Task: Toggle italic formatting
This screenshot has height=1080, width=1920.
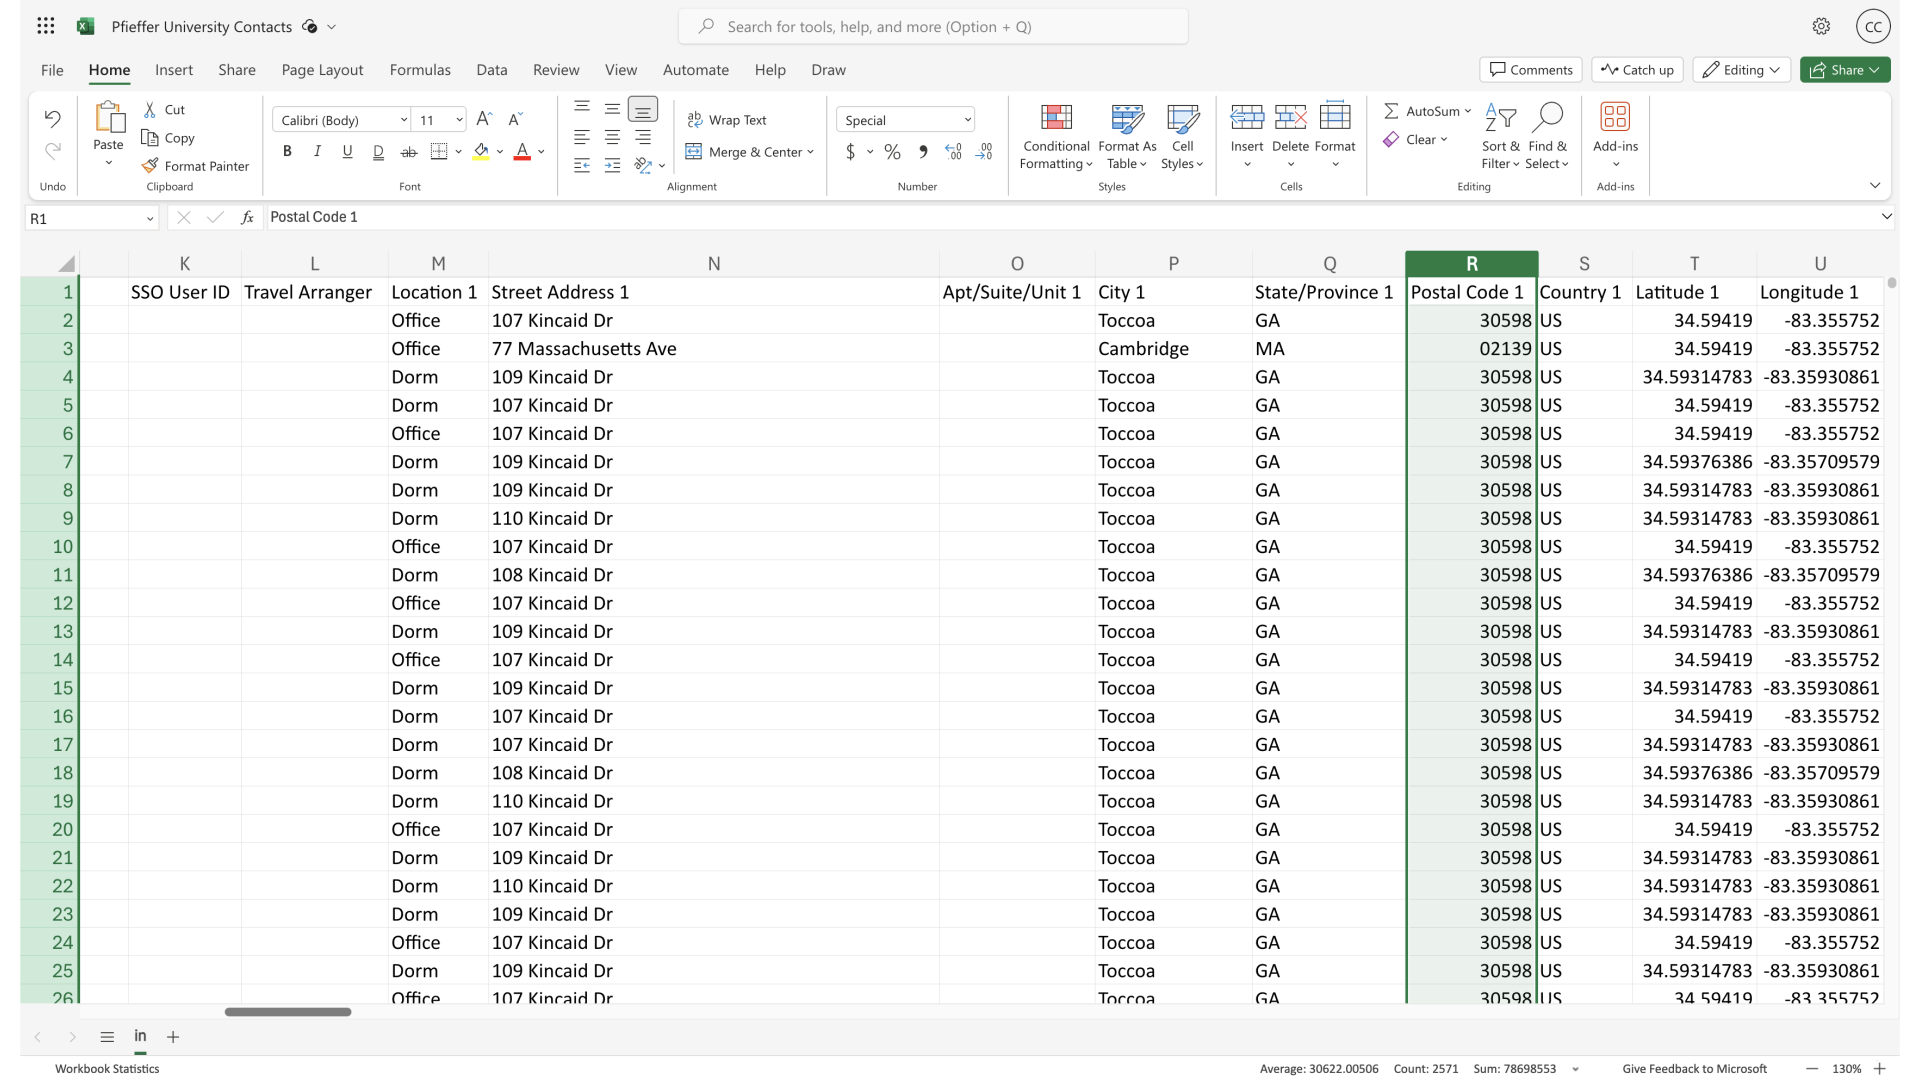Action: (x=317, y=151)
